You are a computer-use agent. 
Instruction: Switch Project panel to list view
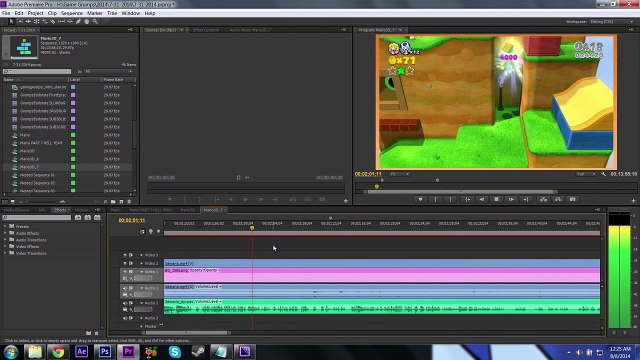point(5,202)
